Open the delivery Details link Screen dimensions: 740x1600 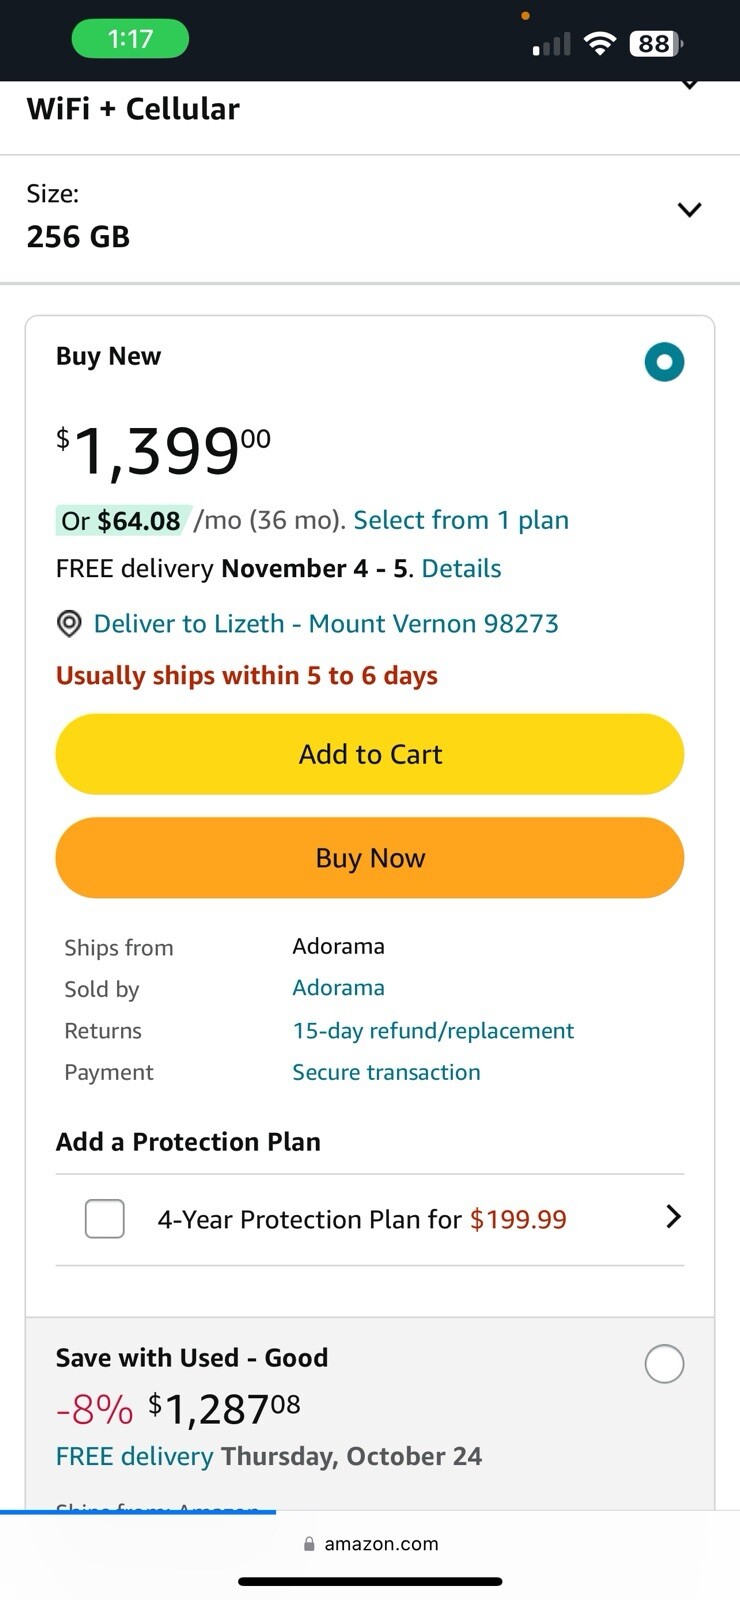point(461,568)
